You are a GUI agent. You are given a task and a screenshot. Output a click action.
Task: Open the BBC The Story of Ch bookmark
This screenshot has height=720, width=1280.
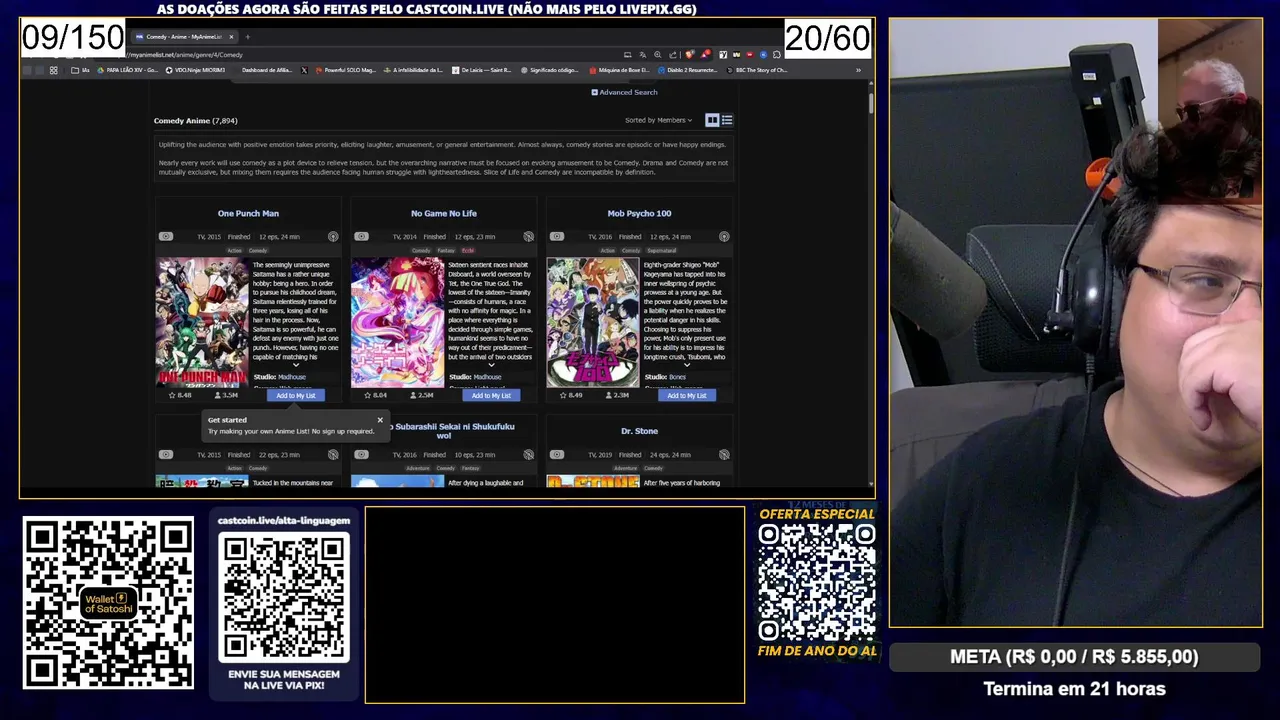pos(757,70)
